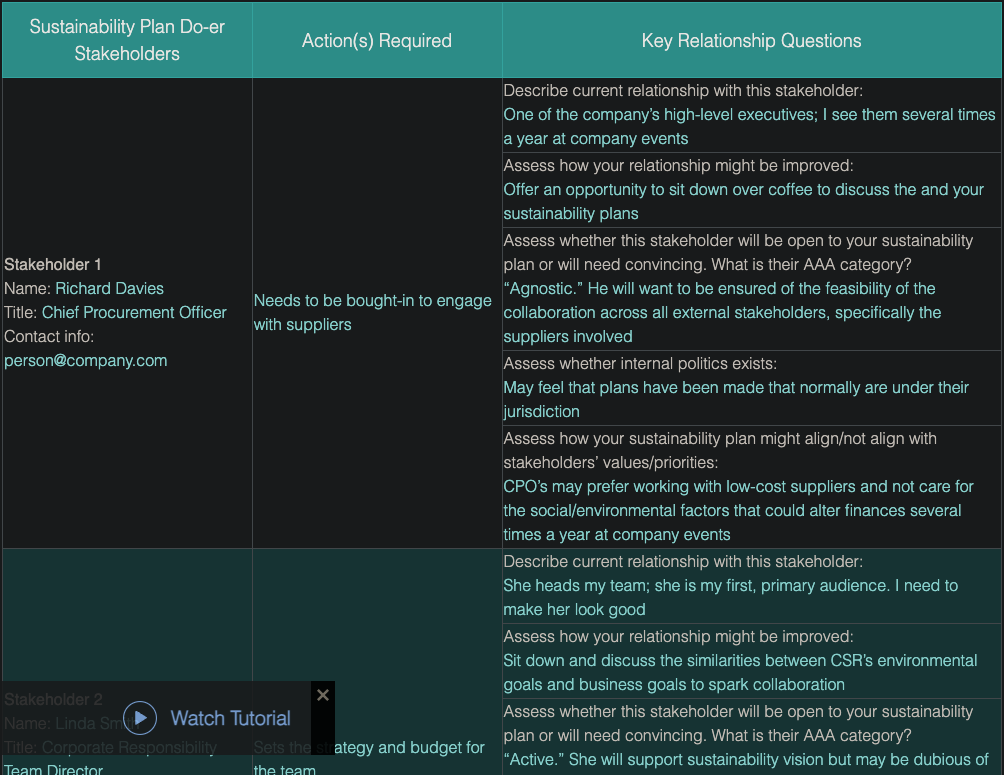
Task: Select the 'Needs to be bought-in' action cell
Action: coord(372,312)
